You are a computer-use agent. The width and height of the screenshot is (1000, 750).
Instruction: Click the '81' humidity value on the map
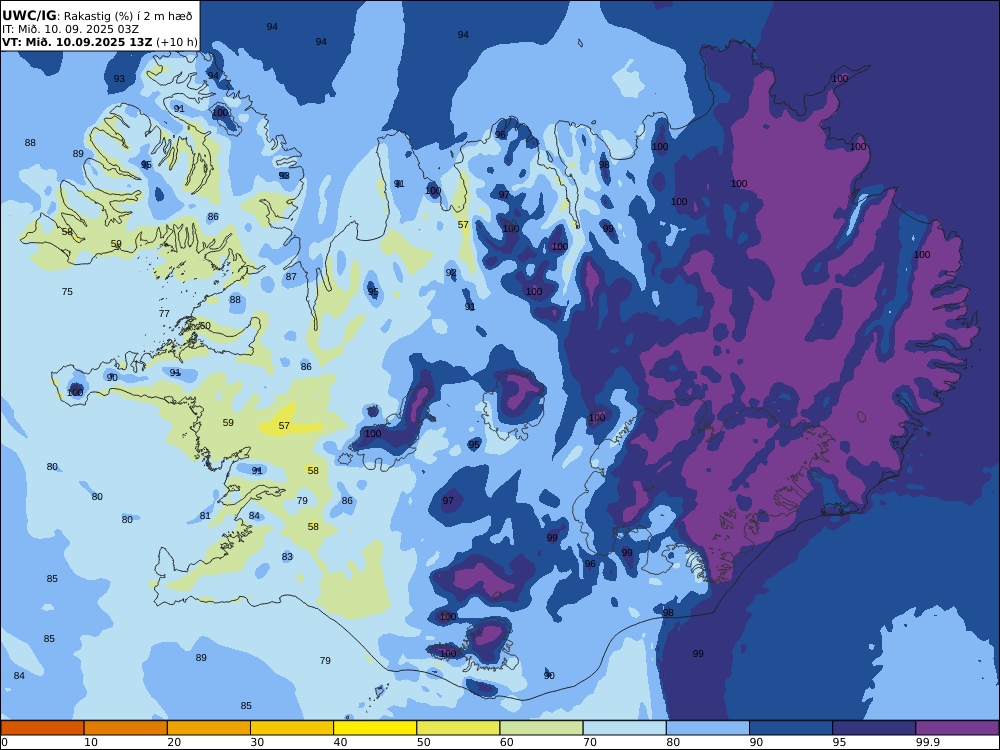coord(205,515)
